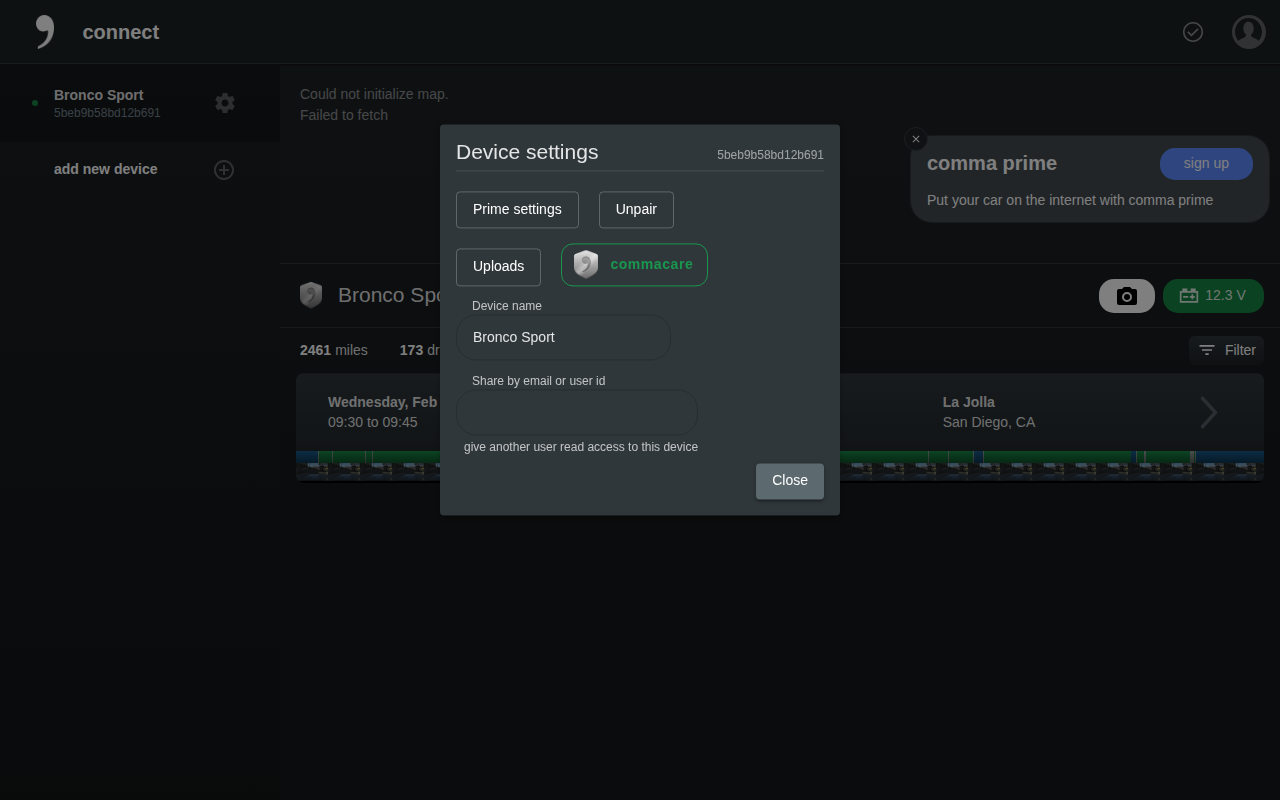Click the read access helper text

point(581,447)
